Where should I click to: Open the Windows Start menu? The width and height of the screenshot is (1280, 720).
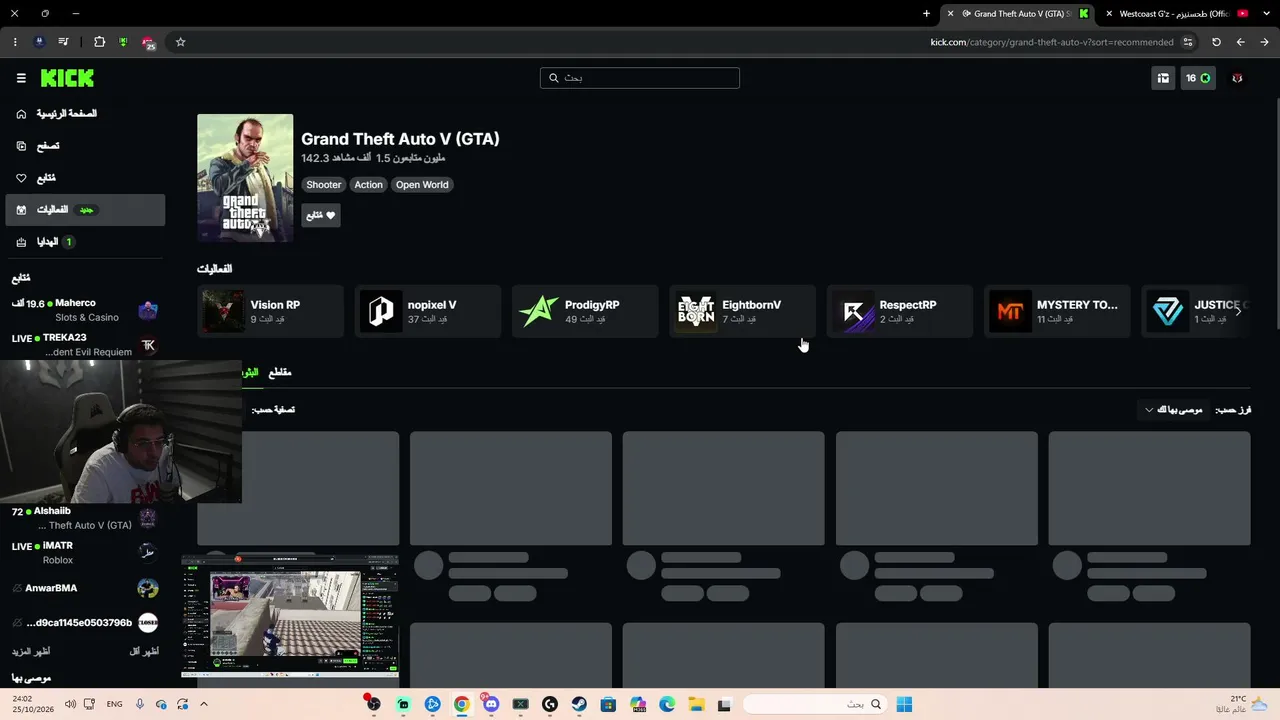[x=904, y=704]
